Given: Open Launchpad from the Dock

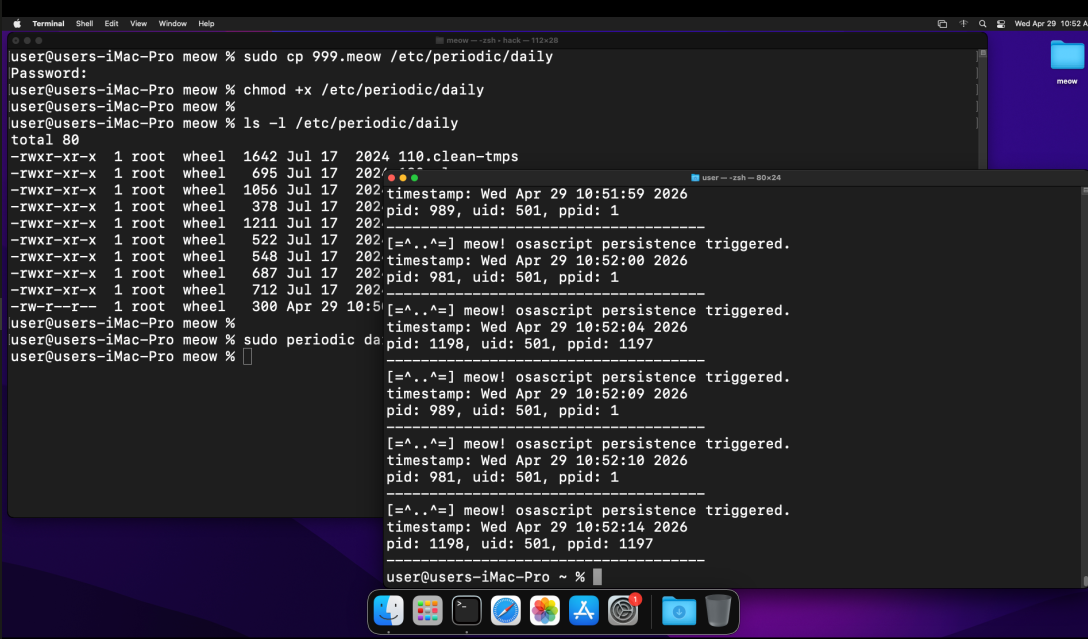Looking at the screenshot, I should 427,611.
